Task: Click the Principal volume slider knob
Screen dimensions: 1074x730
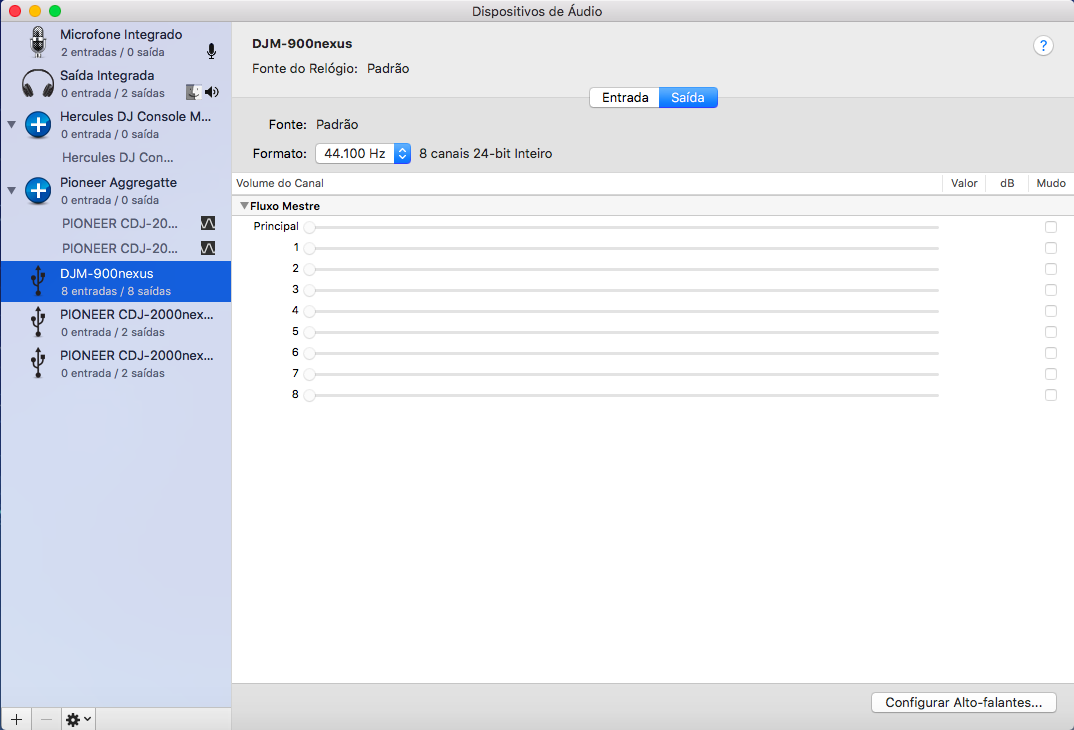Action: pos(310,227)
